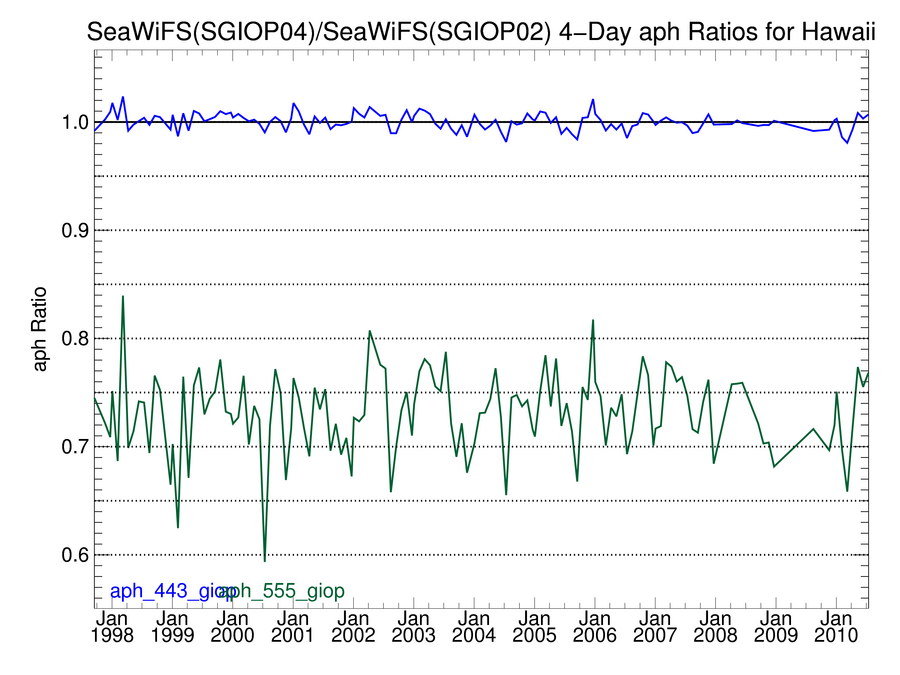900x675 pixels.
Task: Pick the Jan 2003 x-axis label
Action: (x=414, y=627)
